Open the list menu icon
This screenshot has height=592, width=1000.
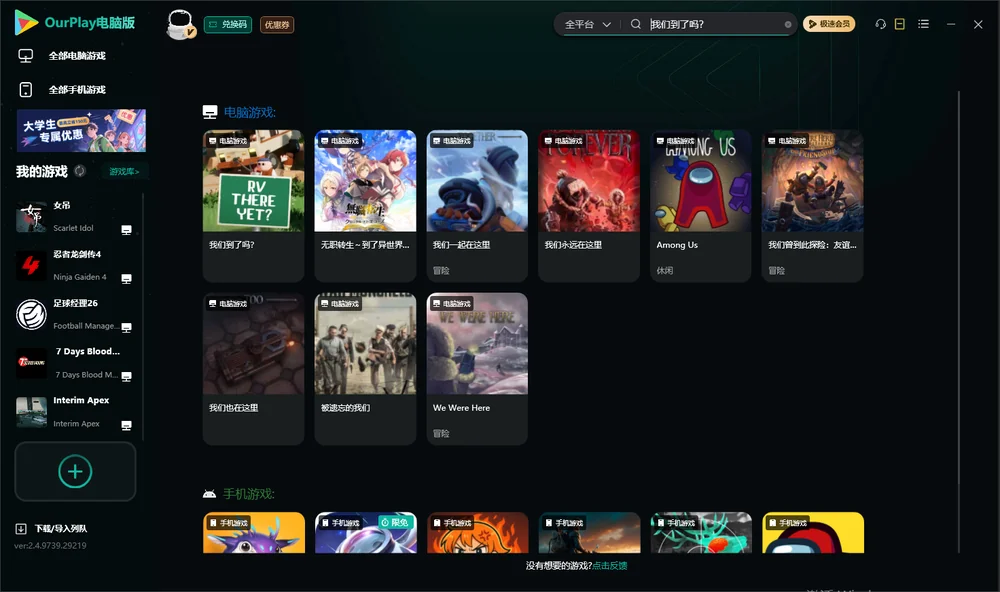(x=923, y=24)
